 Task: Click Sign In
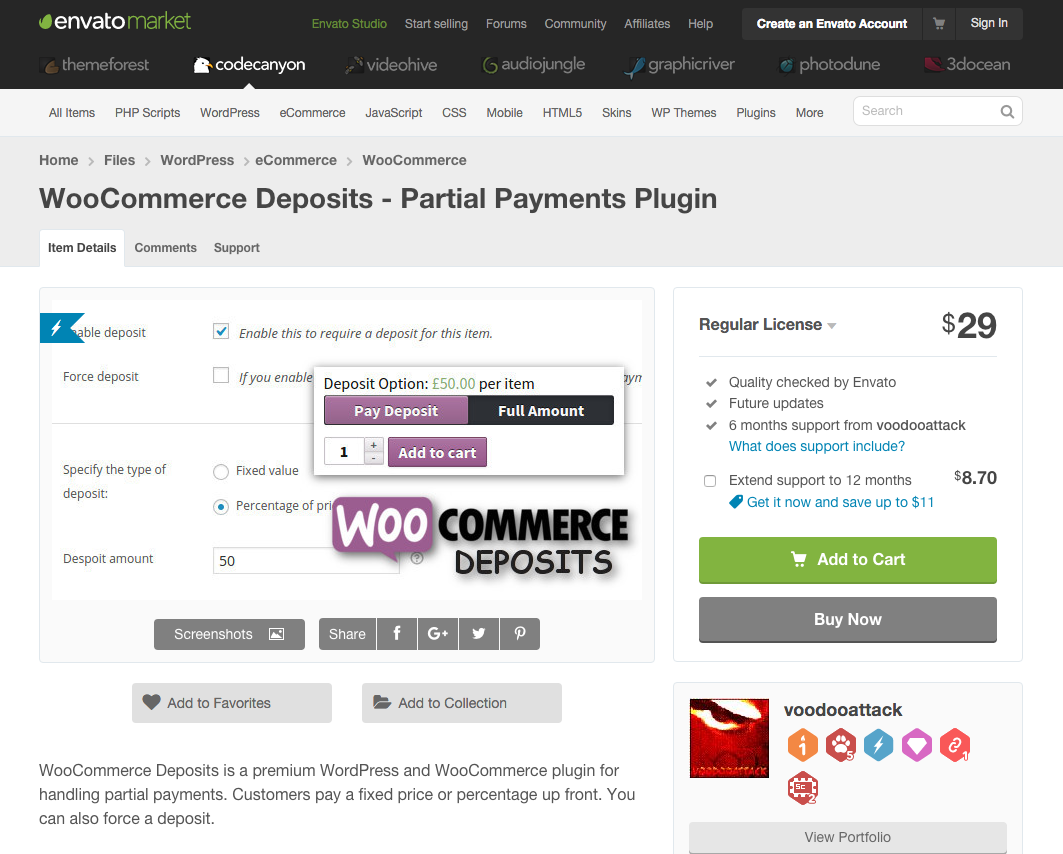pyautogui.click(x=989, y=23)
